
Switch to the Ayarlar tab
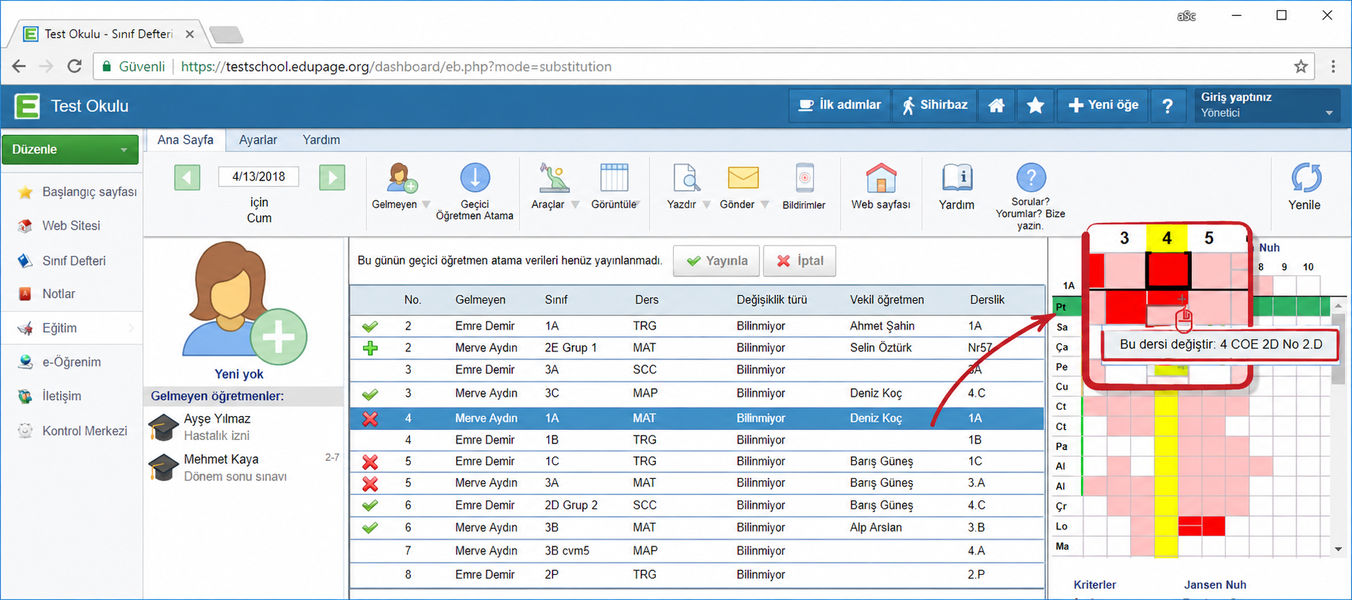(258, 140)
